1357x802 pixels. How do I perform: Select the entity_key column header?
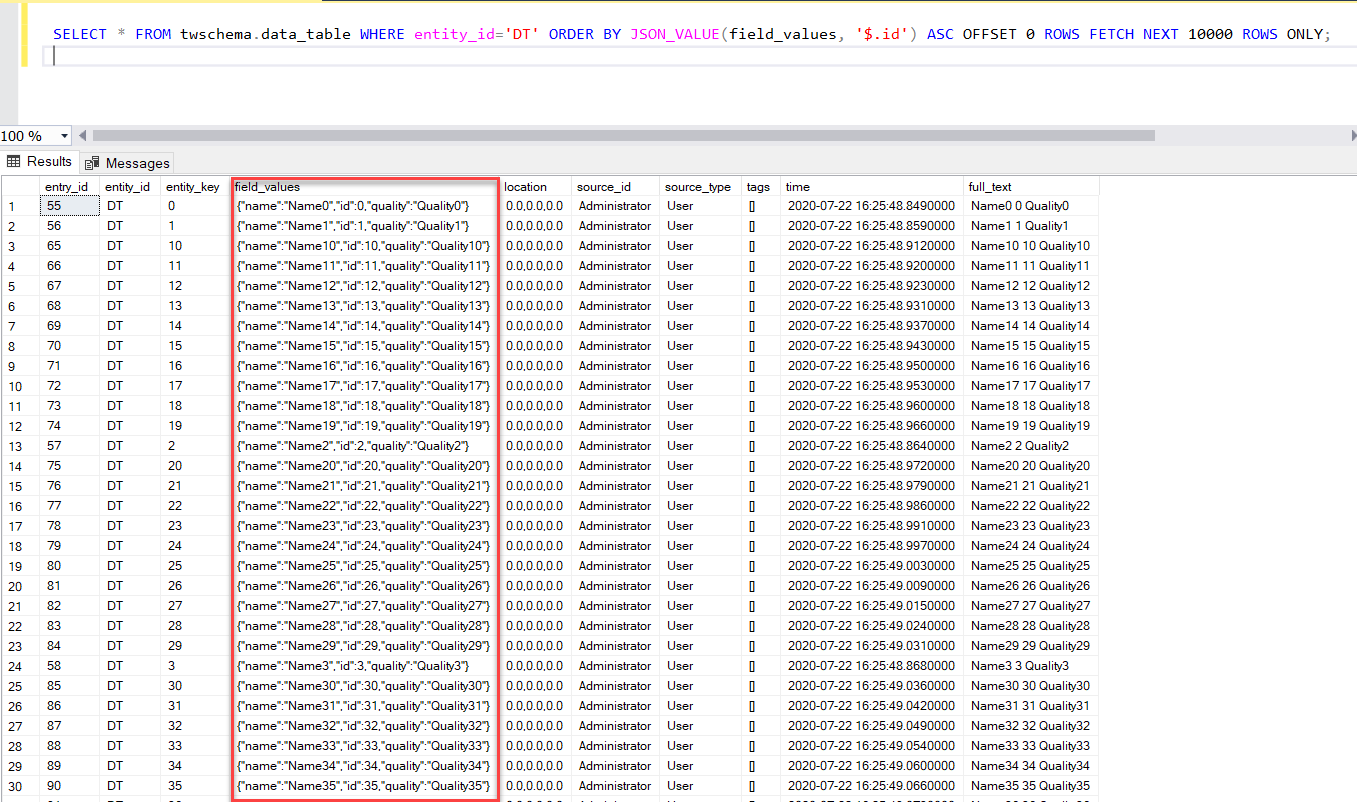click(x=194, y=187)
